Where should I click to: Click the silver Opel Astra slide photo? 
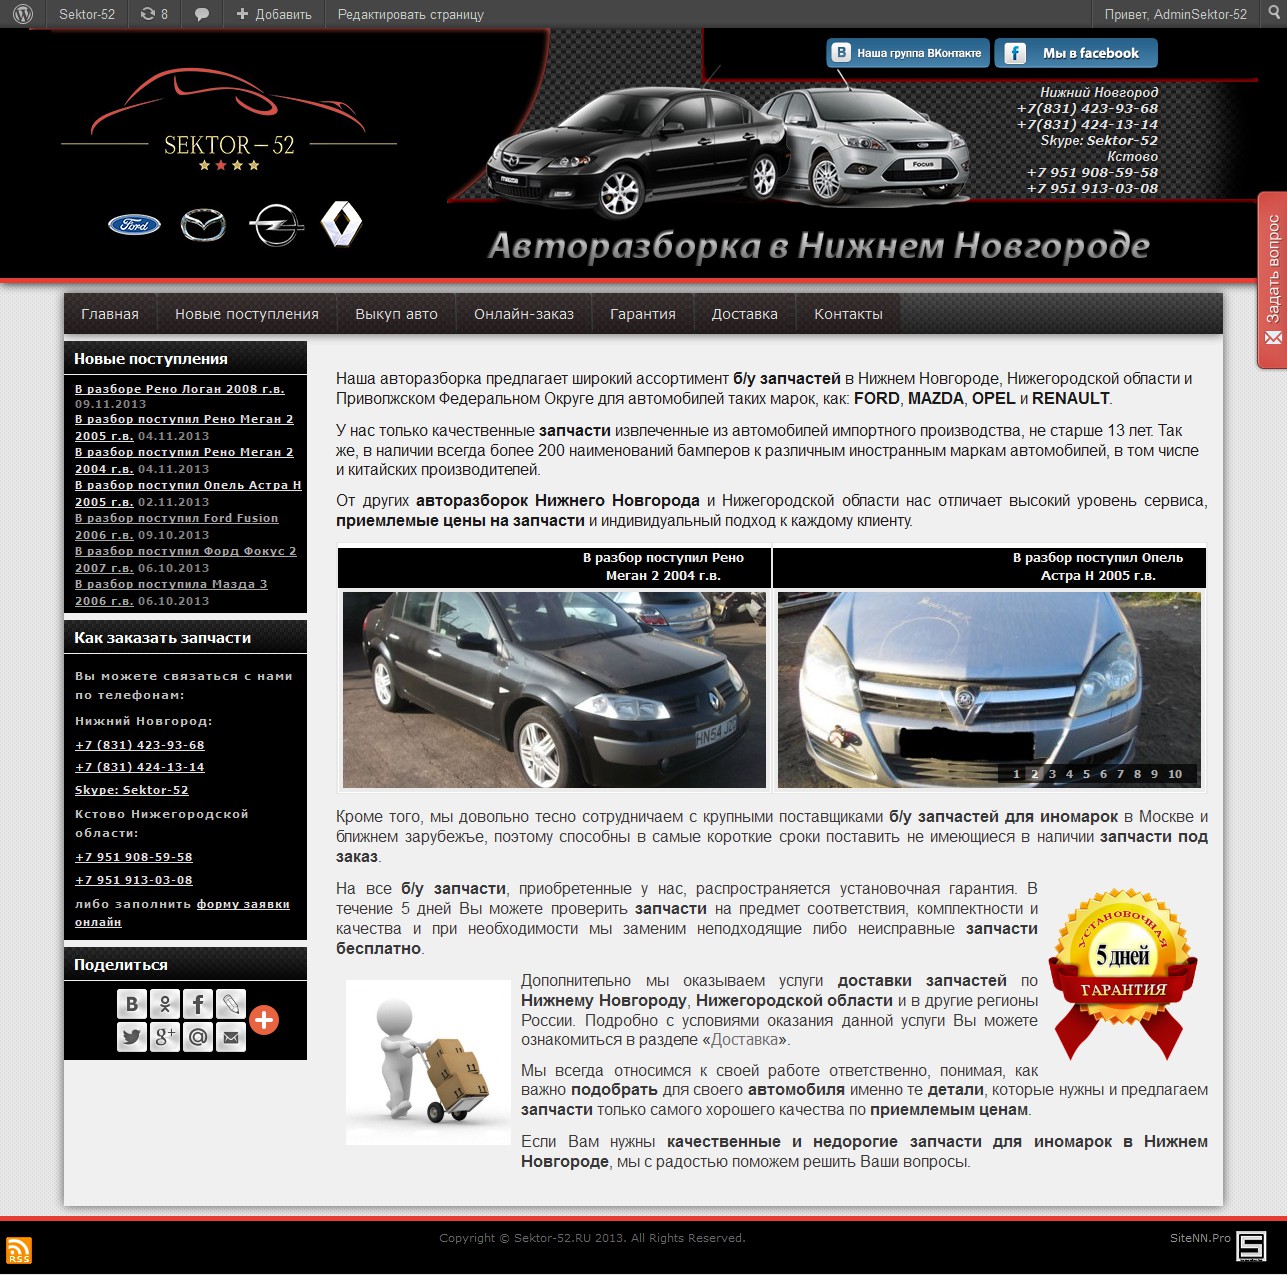989,690
